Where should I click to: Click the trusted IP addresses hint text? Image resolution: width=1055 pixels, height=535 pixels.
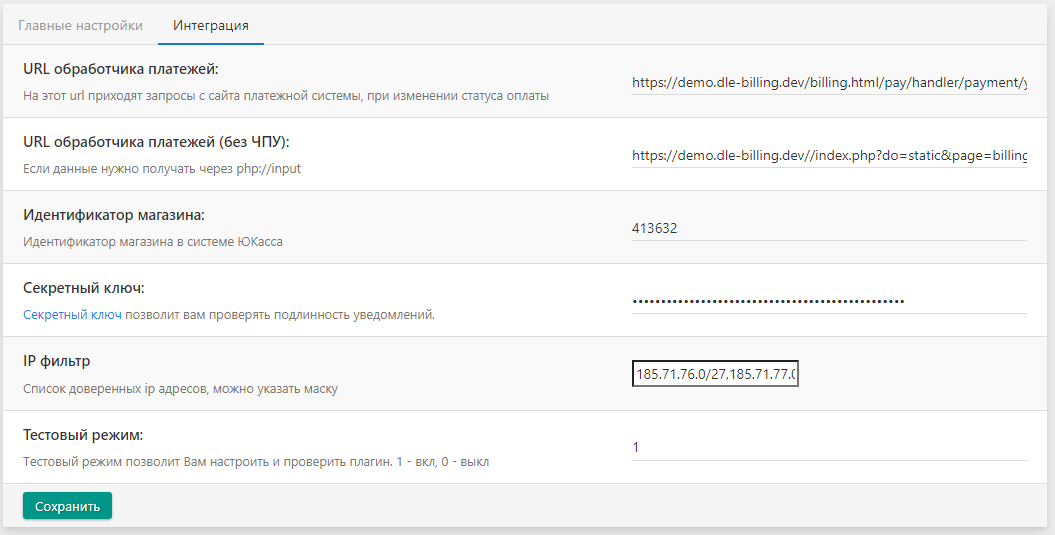pos(180,388)
